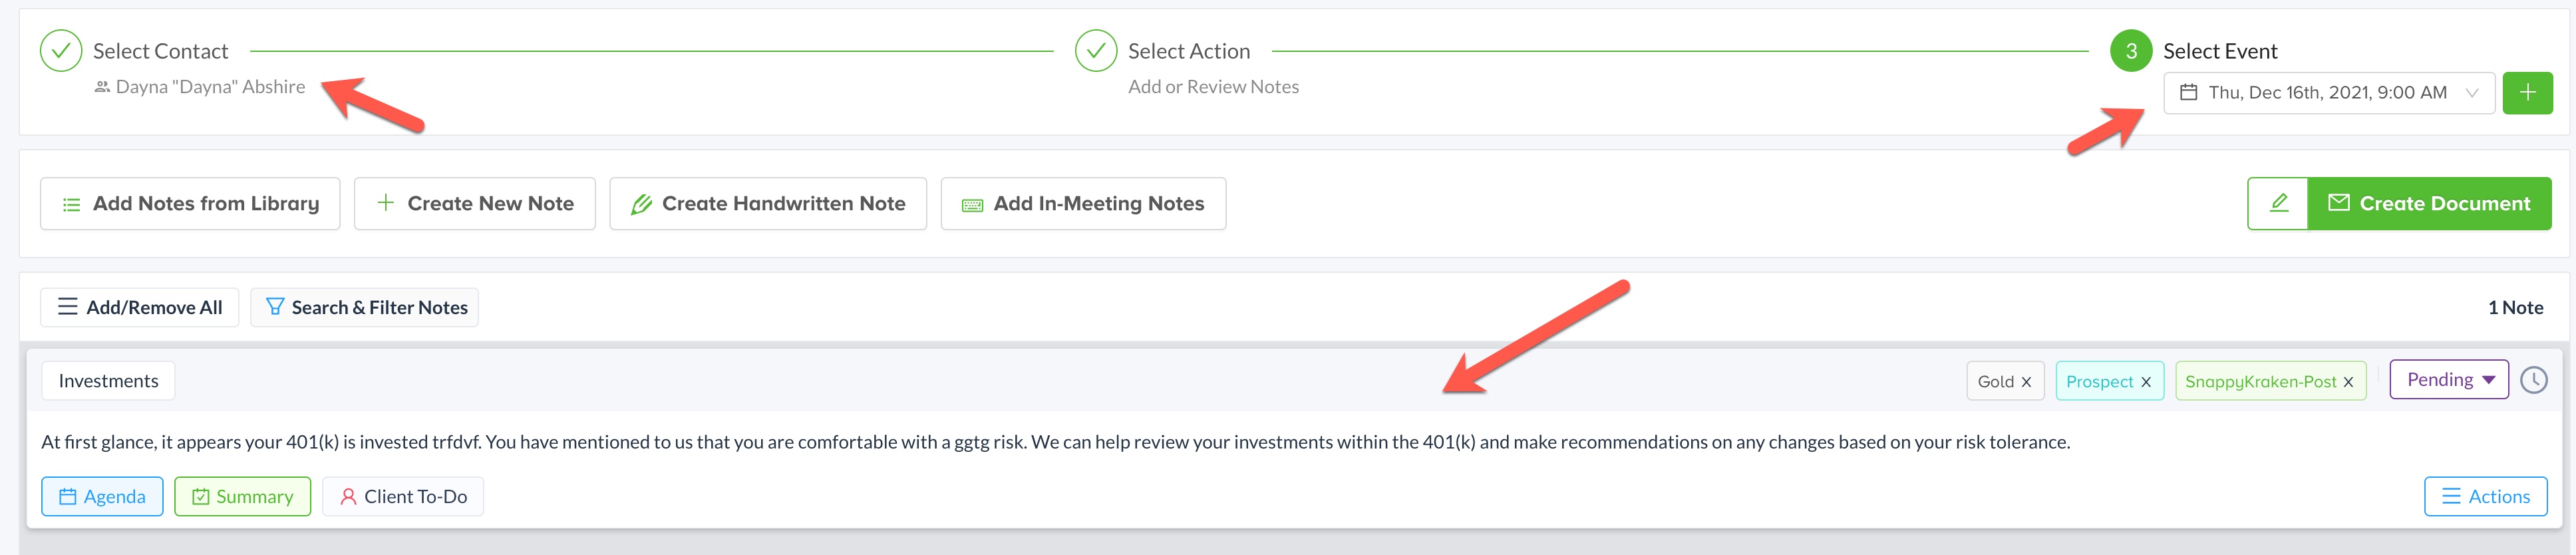This screenshot has height=555, width=2576.
Task: Toggle the Summary tag on the note
Action: (242, 497)
